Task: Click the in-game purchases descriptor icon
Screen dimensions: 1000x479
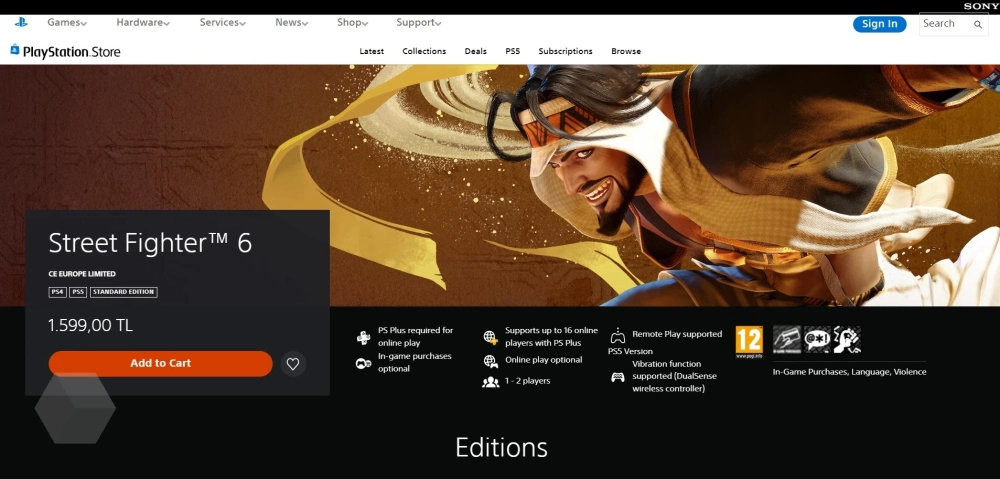Action: click(x=786, y=339)
